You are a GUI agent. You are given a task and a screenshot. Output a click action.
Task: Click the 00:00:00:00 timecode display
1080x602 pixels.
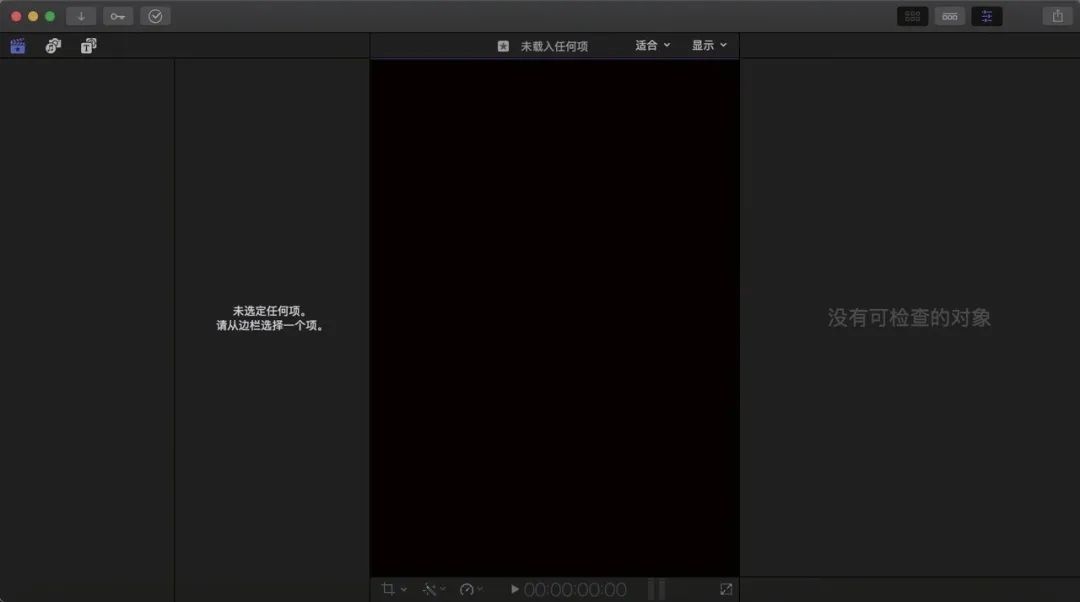[x=575, y=590]
